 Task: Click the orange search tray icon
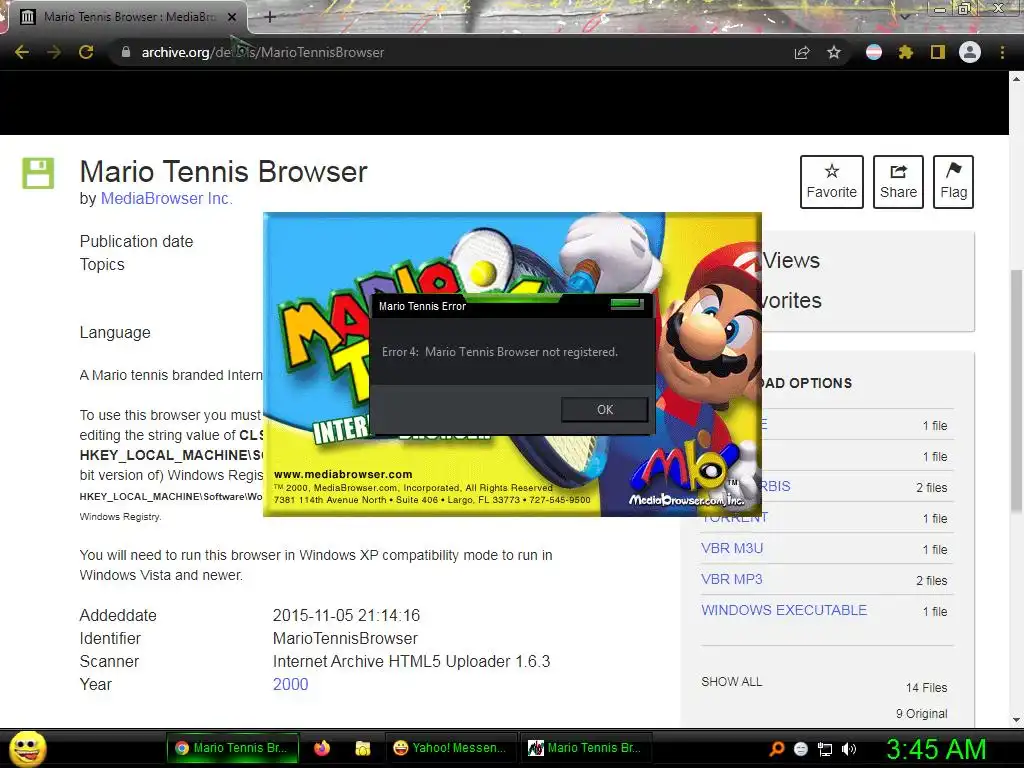[x=776, y=749]
